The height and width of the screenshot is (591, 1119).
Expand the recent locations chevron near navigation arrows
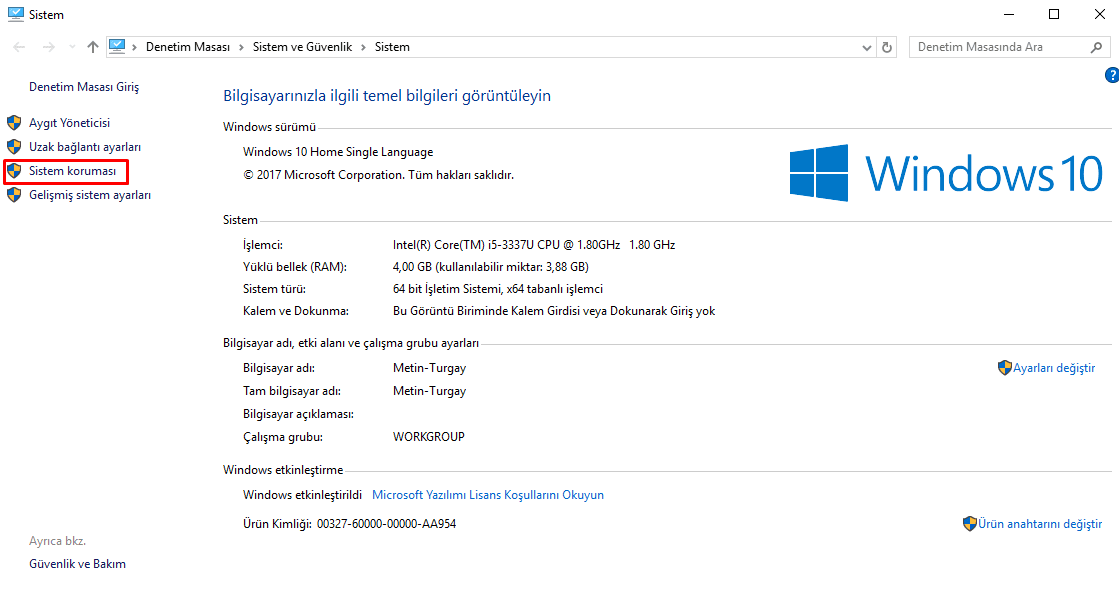[71, 47]
